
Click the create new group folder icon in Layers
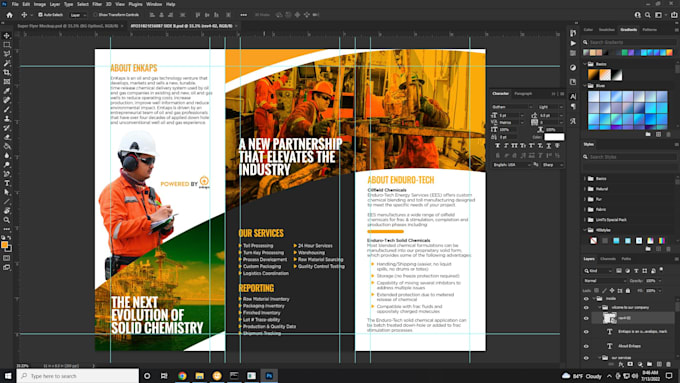click(649, 364)
